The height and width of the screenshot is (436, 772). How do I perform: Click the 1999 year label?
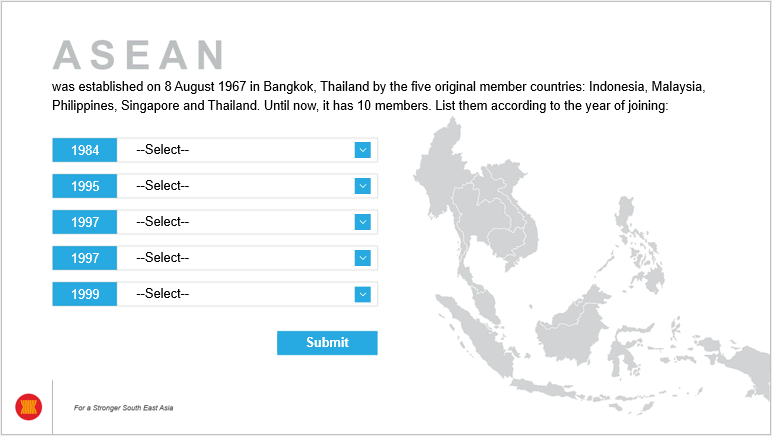coord(85,294)
